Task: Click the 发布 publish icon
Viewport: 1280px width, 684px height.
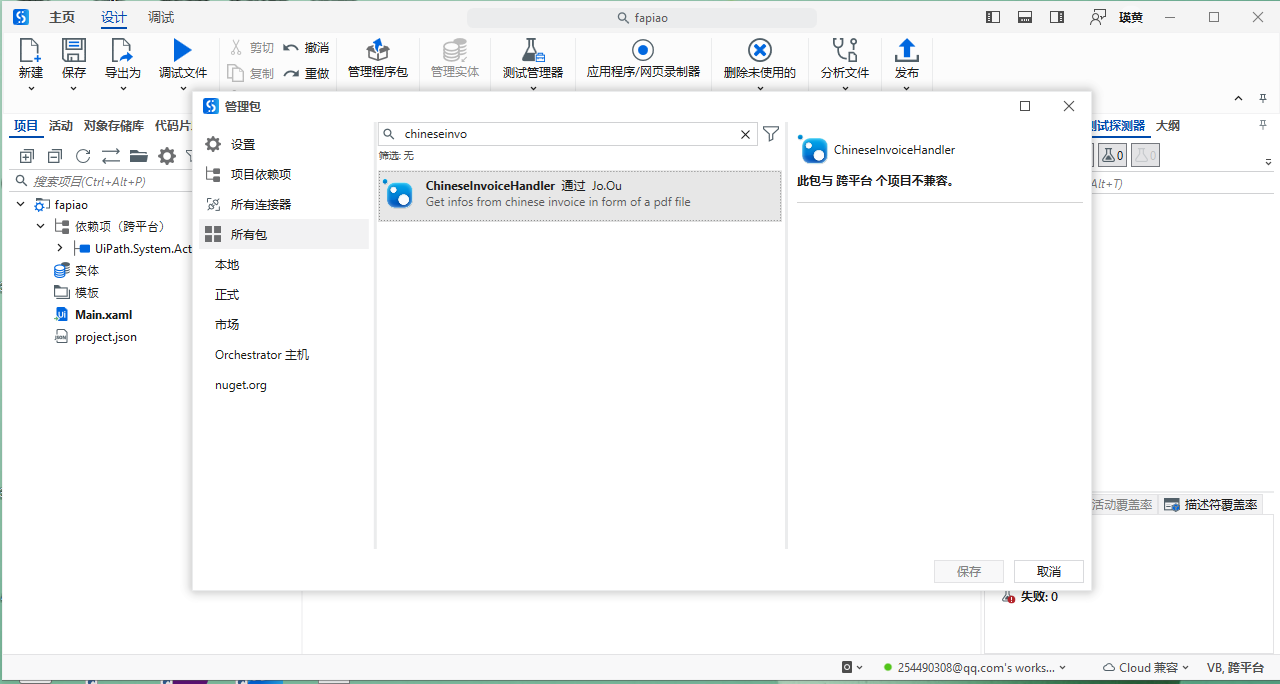Action: pos(907,50)
